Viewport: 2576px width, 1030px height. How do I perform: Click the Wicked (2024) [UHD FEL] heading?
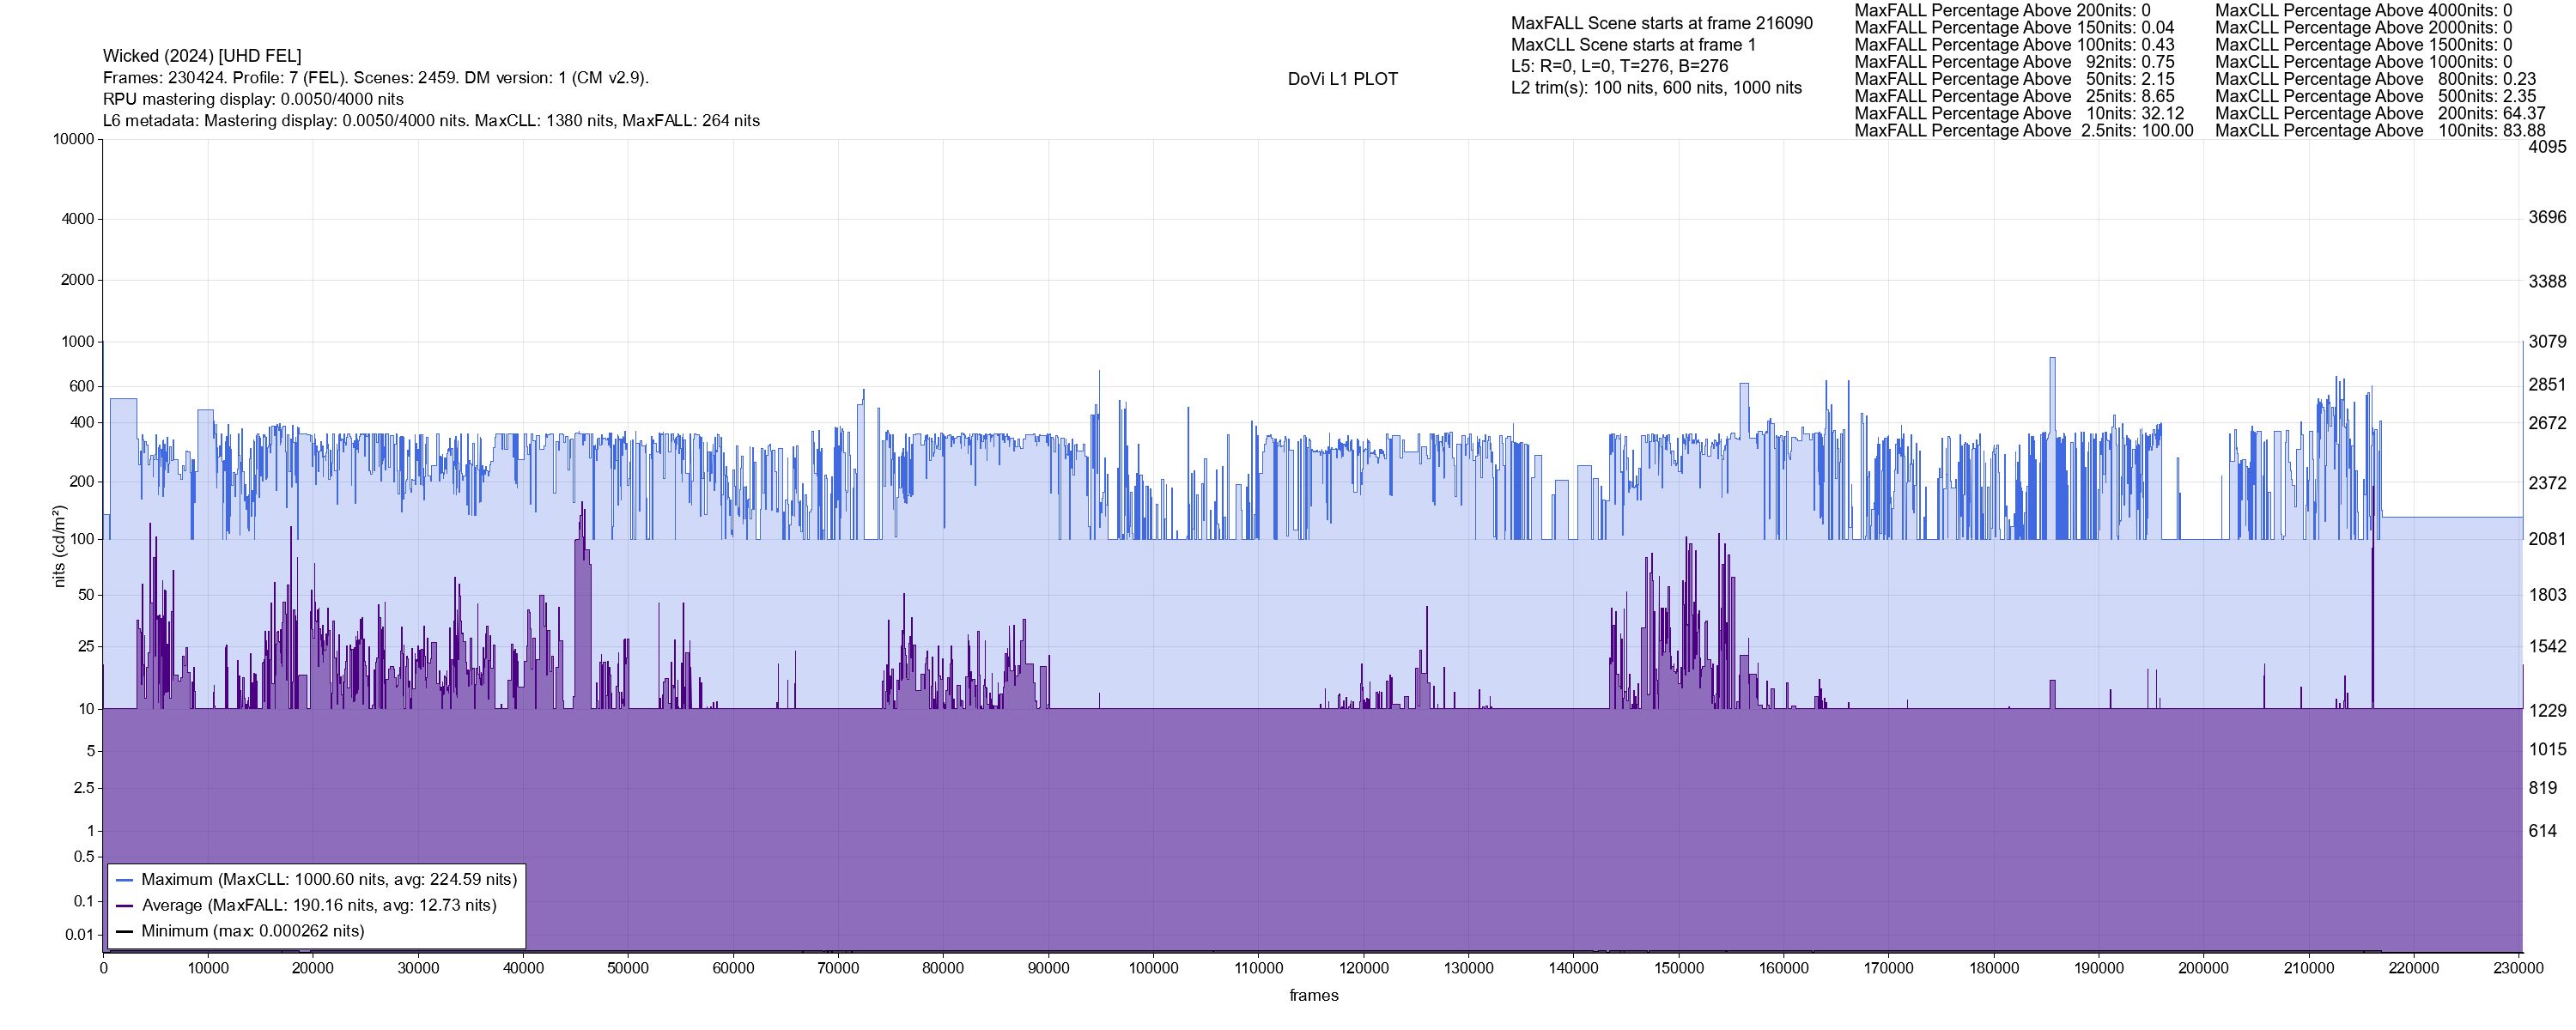(x=202, y=56)
